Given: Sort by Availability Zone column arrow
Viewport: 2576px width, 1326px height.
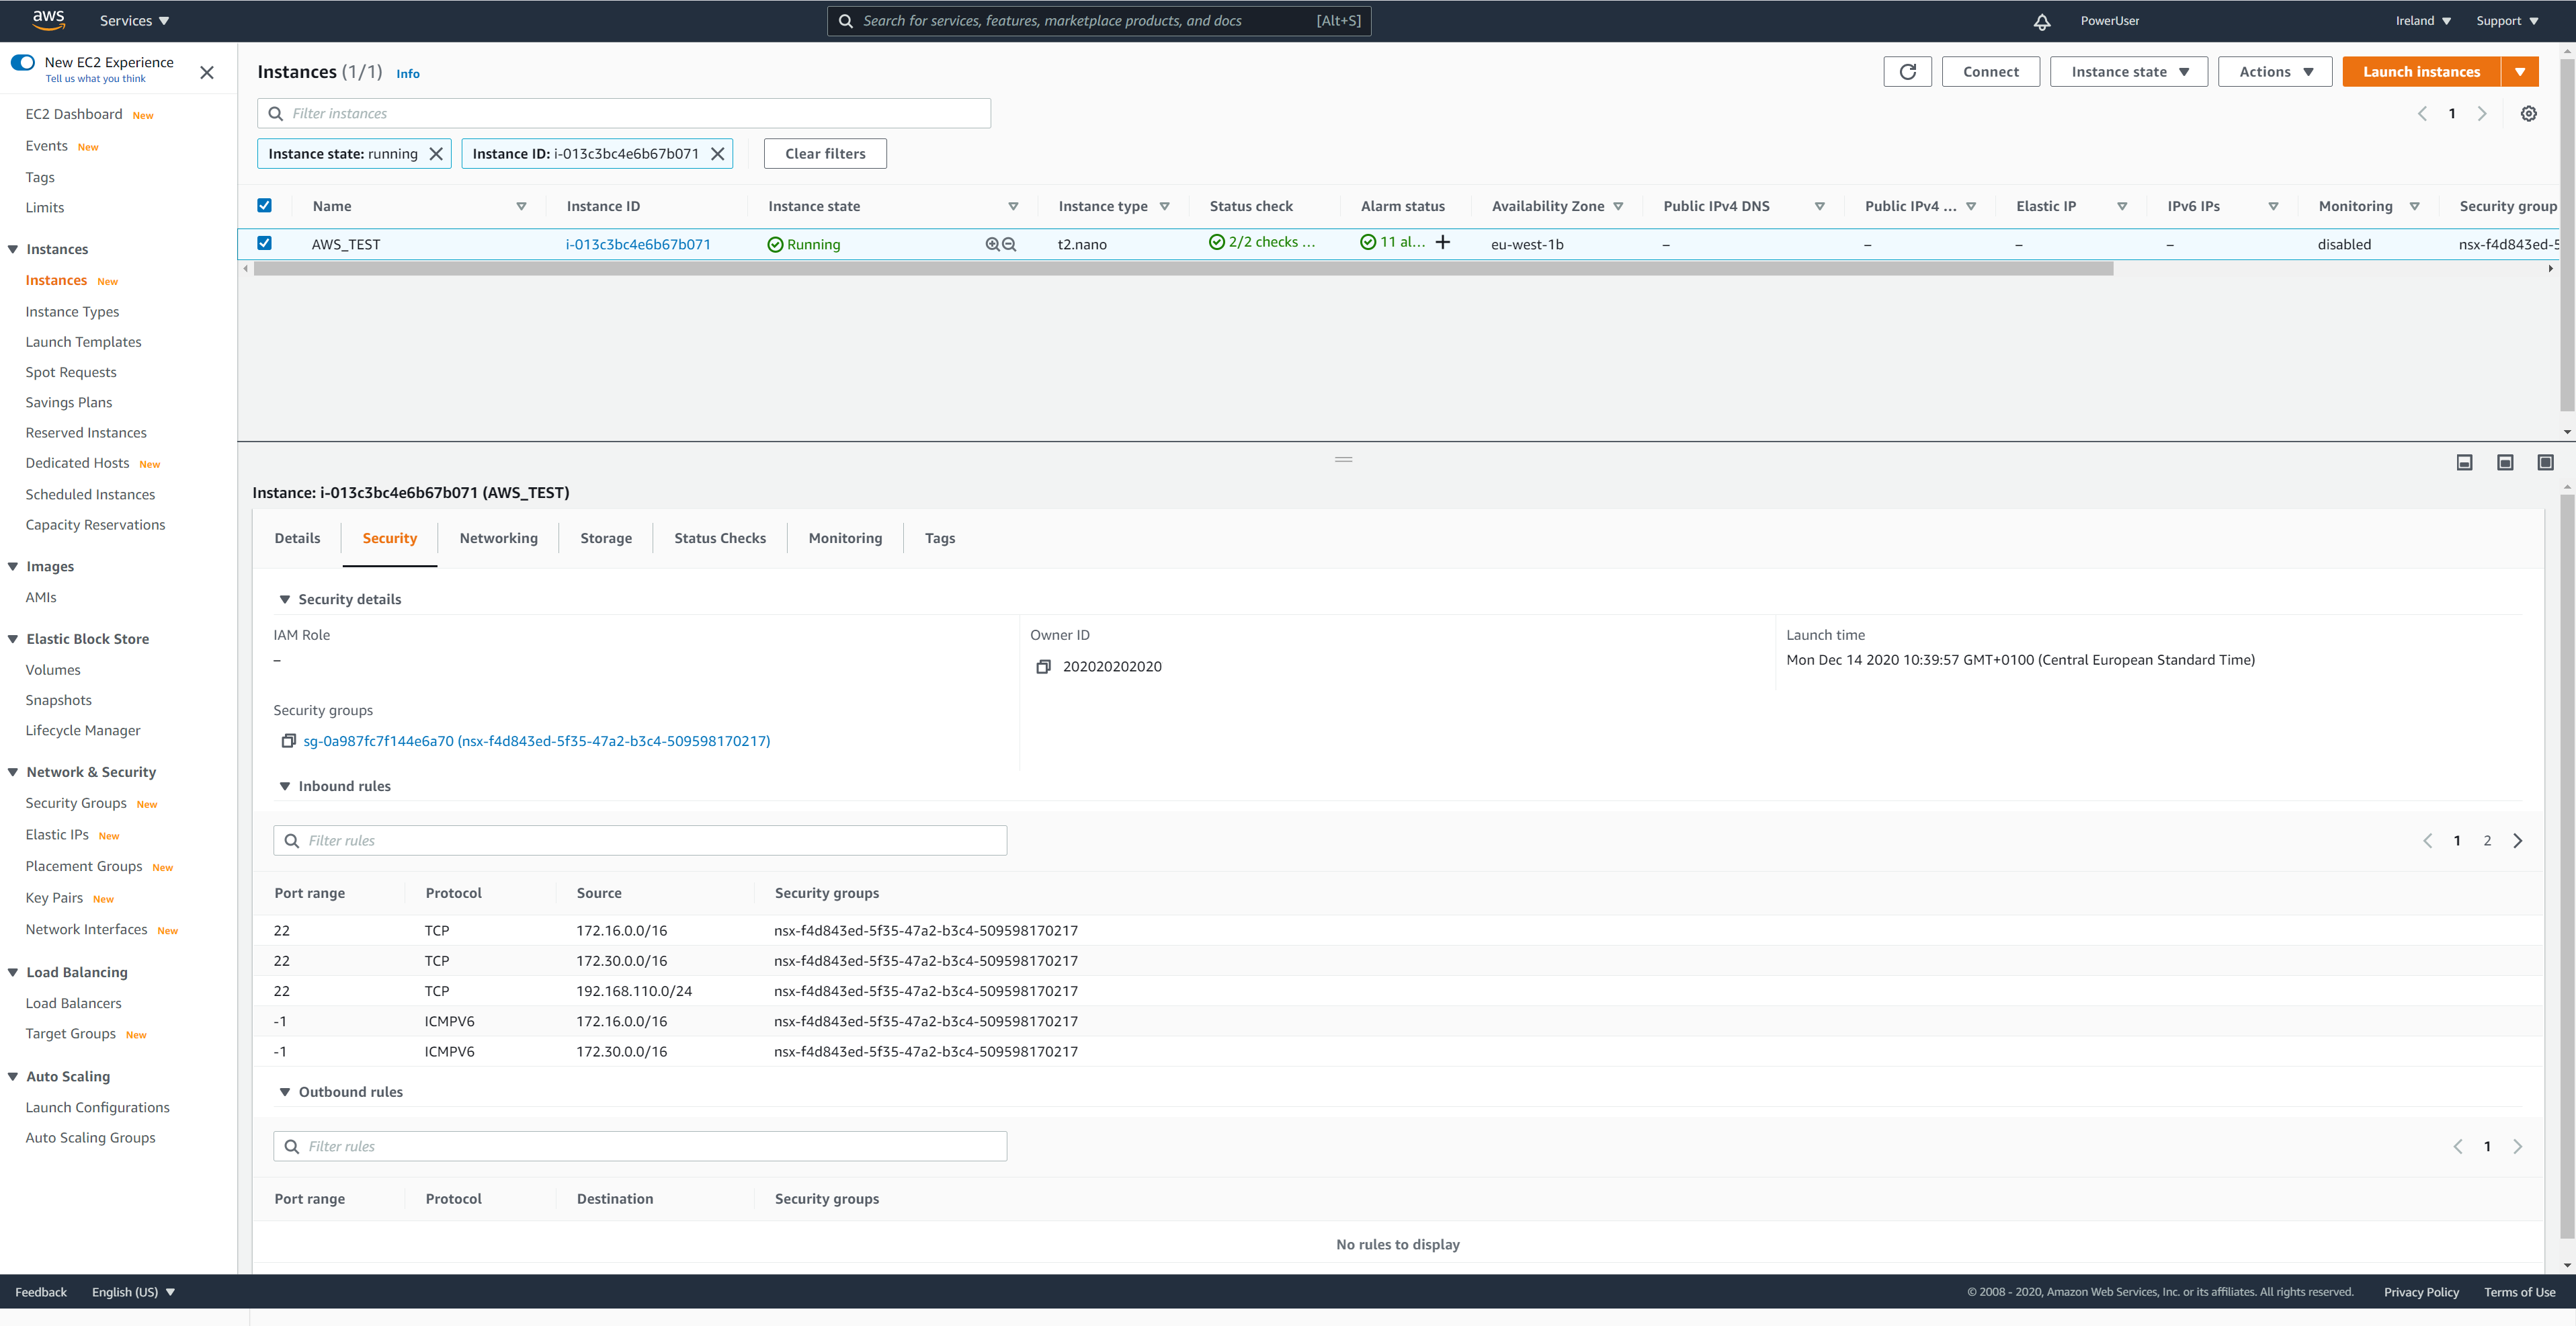Looking at the screenshot, I should [1618, 207].
